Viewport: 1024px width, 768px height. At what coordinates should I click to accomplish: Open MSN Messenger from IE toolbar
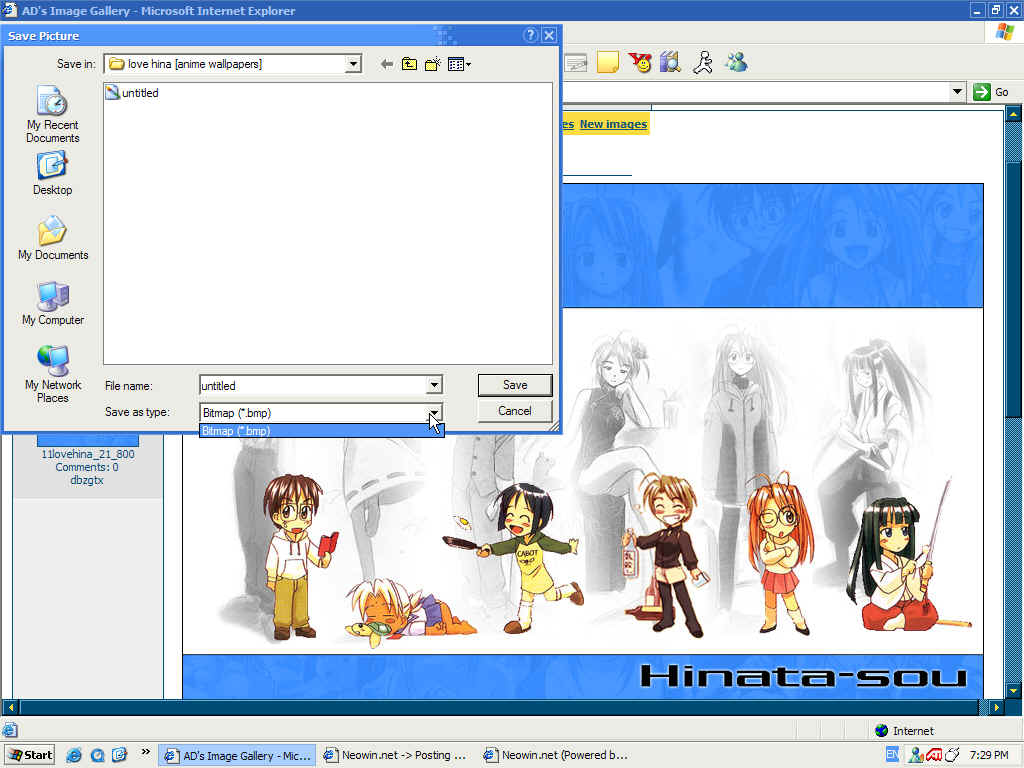pos(736,63)
